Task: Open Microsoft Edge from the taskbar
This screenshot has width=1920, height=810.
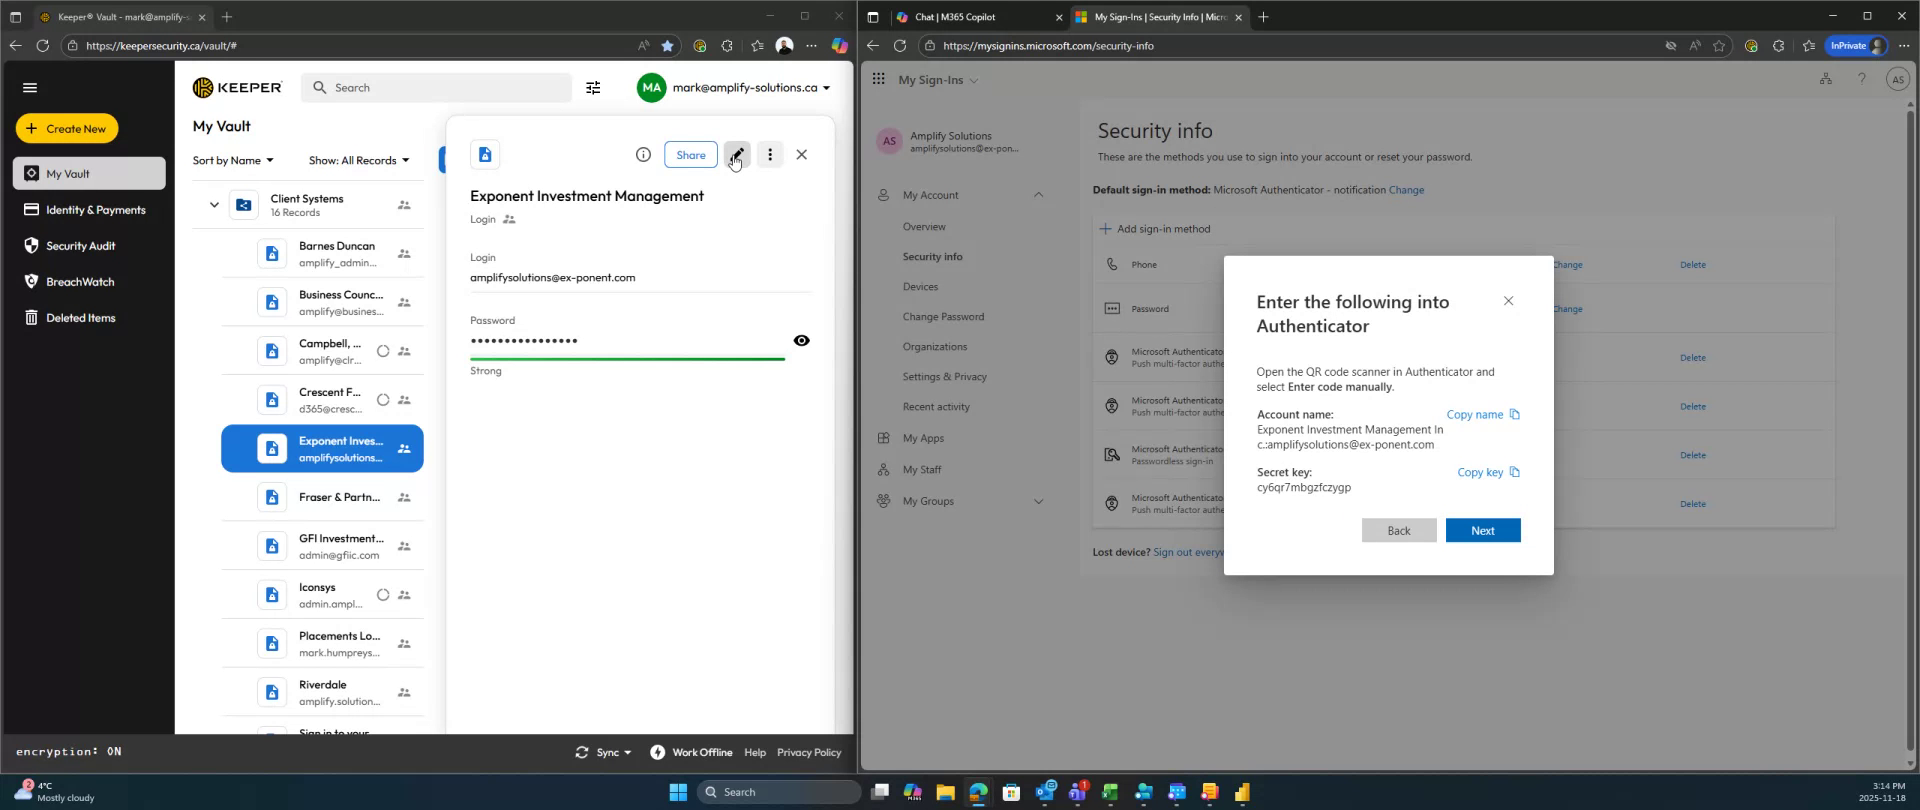Action: [x=978, y=792]
